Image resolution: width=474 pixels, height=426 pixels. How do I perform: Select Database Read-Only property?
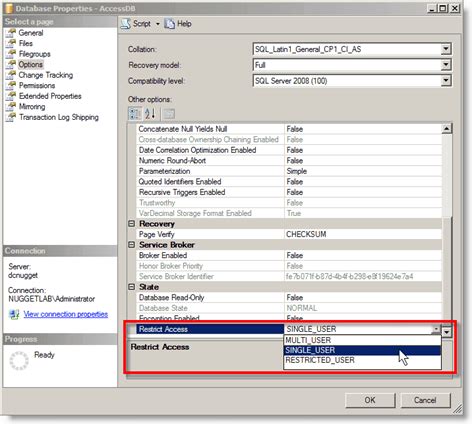point(289,298)
